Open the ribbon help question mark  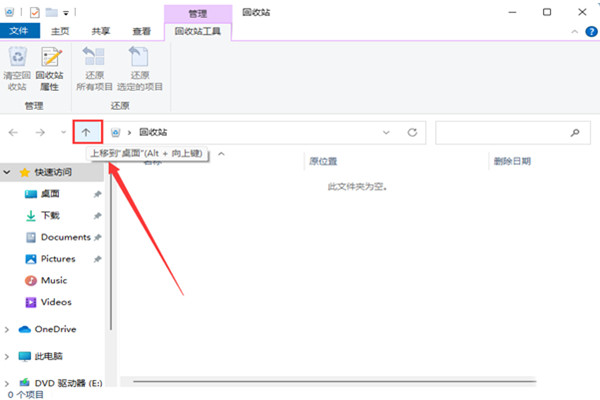(x=589, y=32)
